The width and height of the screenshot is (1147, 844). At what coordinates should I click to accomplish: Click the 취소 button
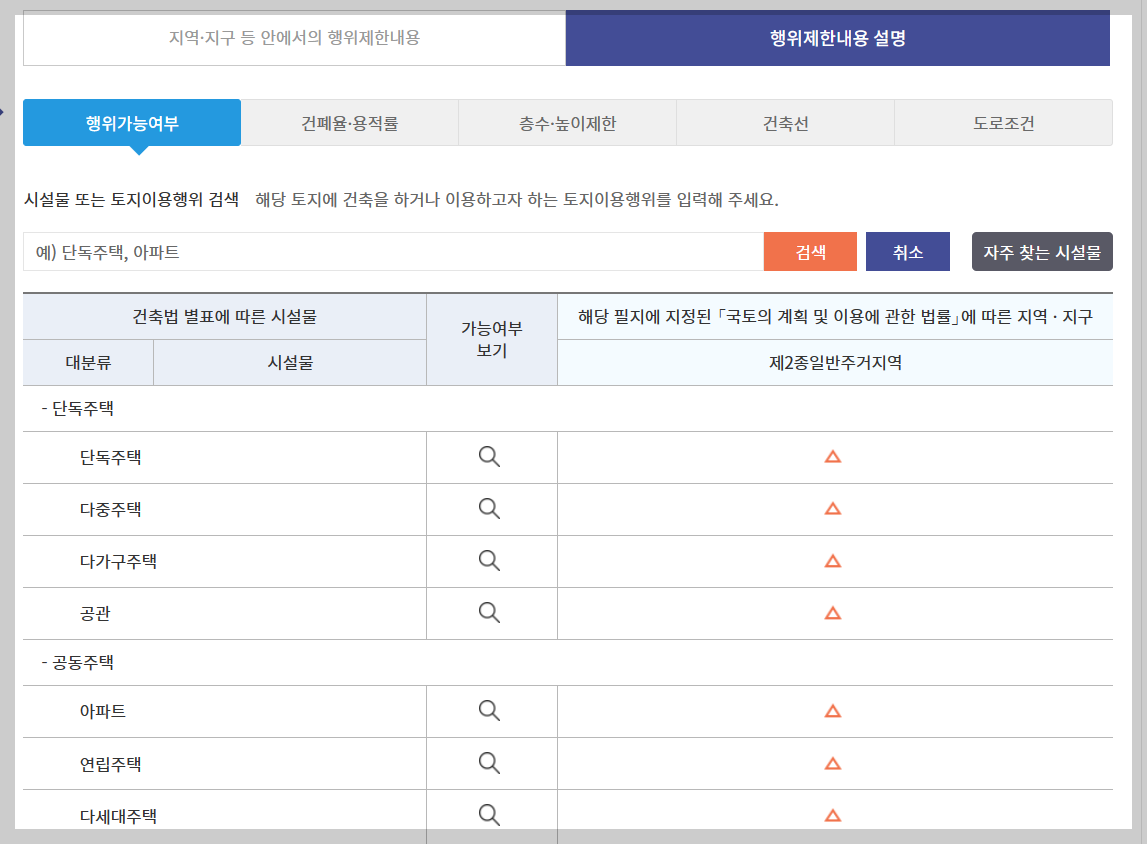[x=908, y=252]
